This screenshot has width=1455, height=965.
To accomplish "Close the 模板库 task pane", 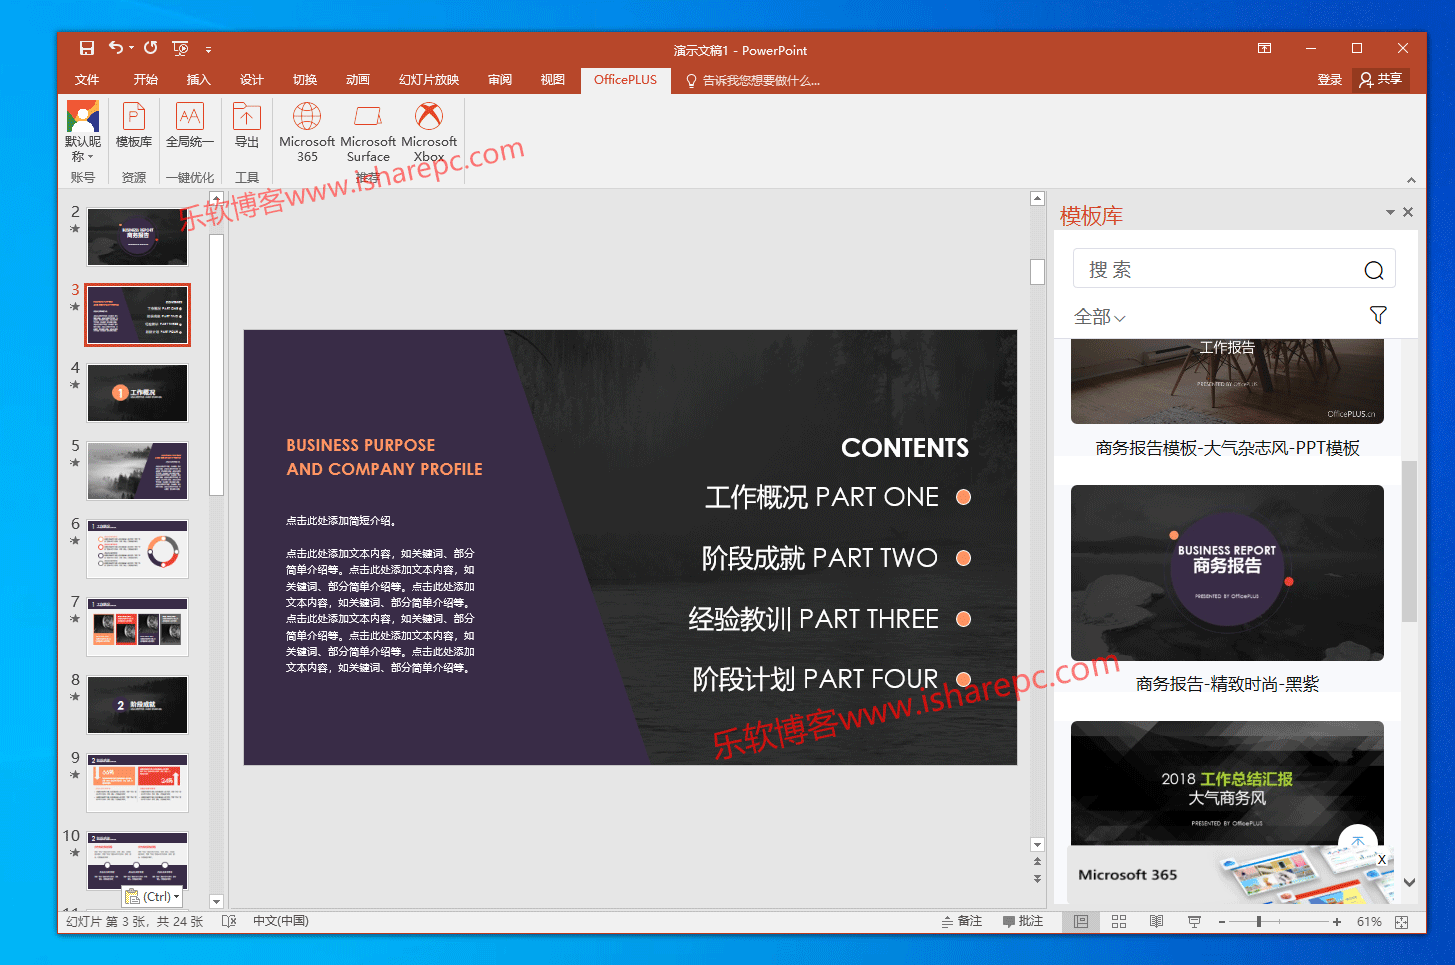I will [x=1408, y=212].
